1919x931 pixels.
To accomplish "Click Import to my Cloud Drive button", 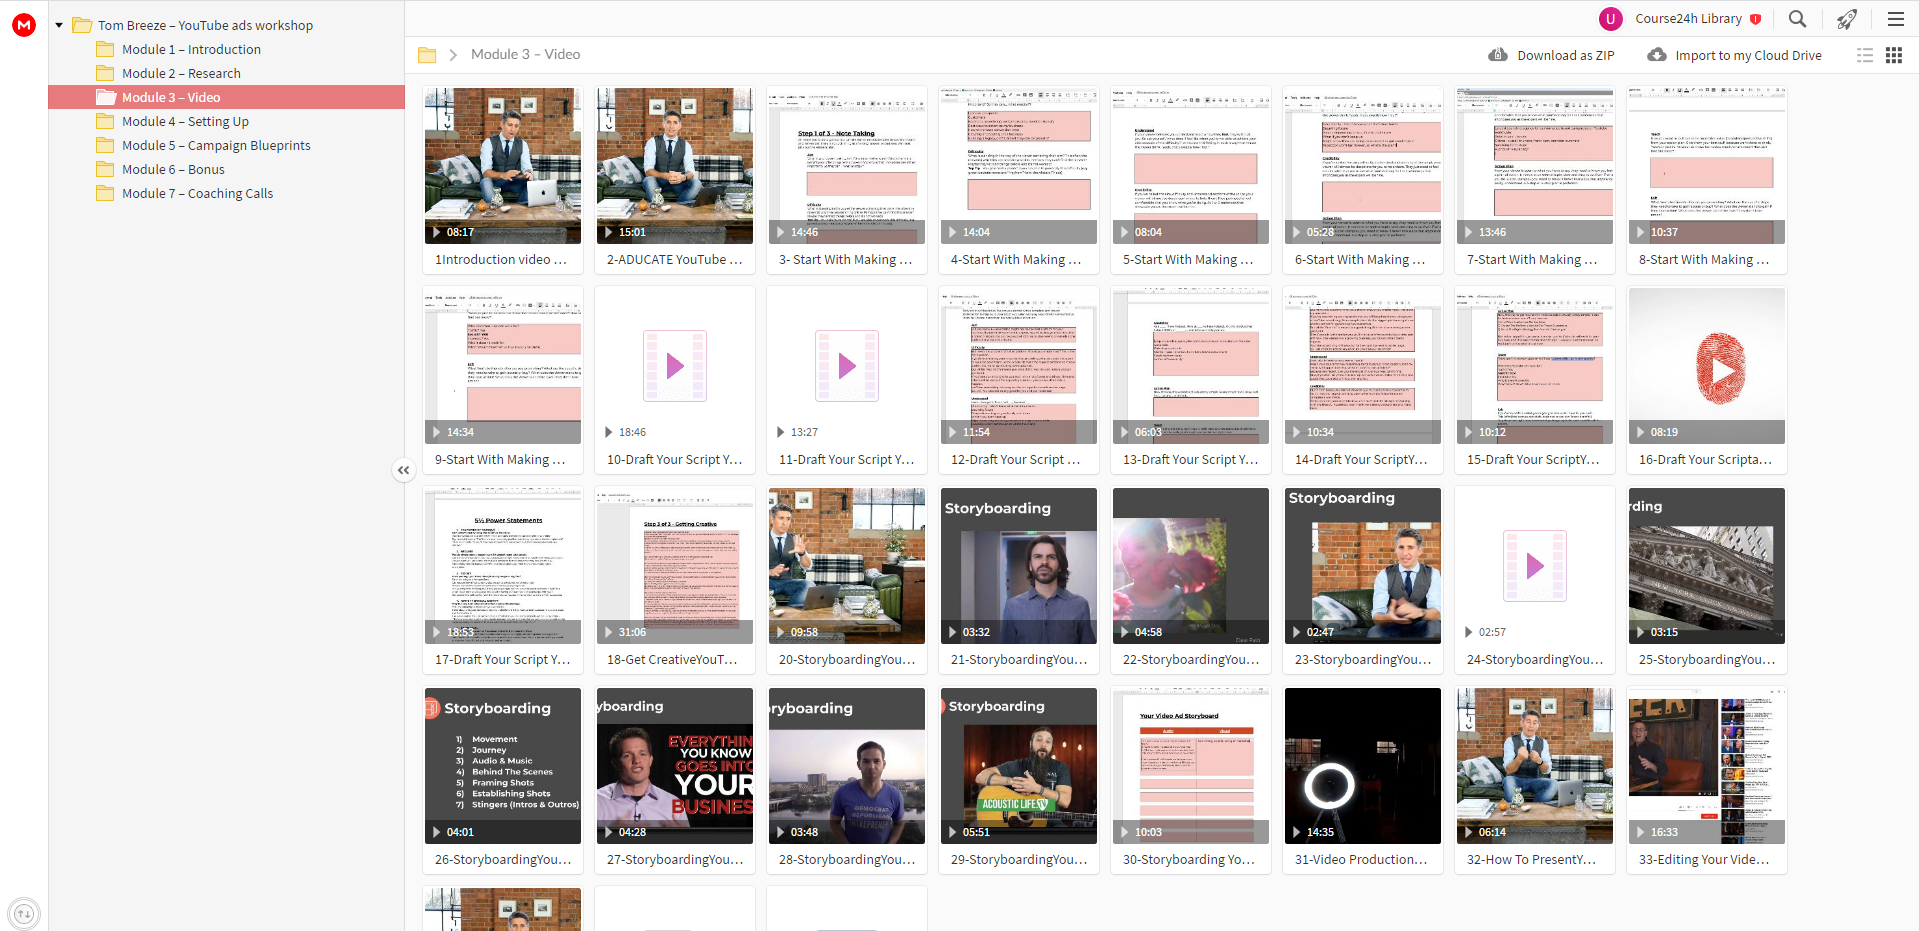I will click(x=1734, y=55).
